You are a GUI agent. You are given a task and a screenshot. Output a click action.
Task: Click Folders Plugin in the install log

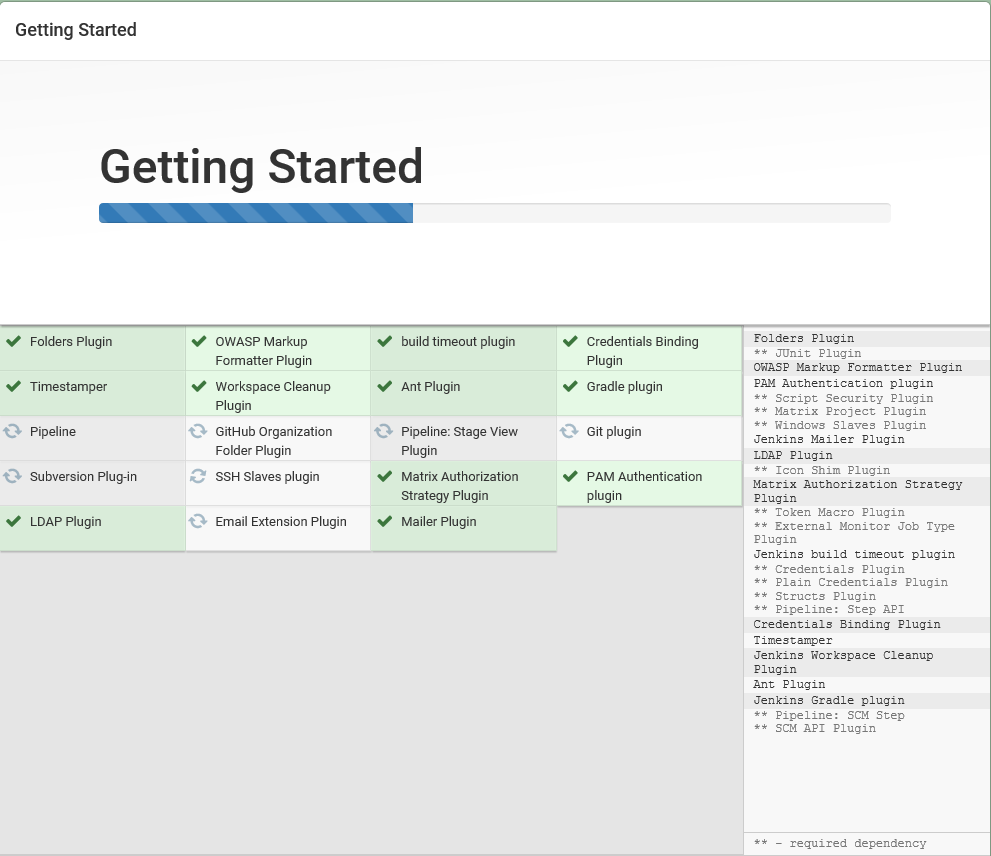coord(803,338)
